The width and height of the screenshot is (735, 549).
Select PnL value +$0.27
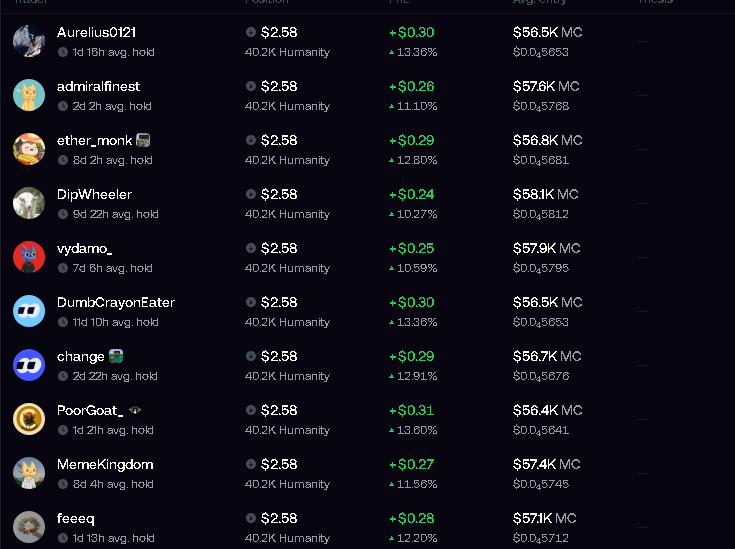pyautogui.click(x=412, y=464)
